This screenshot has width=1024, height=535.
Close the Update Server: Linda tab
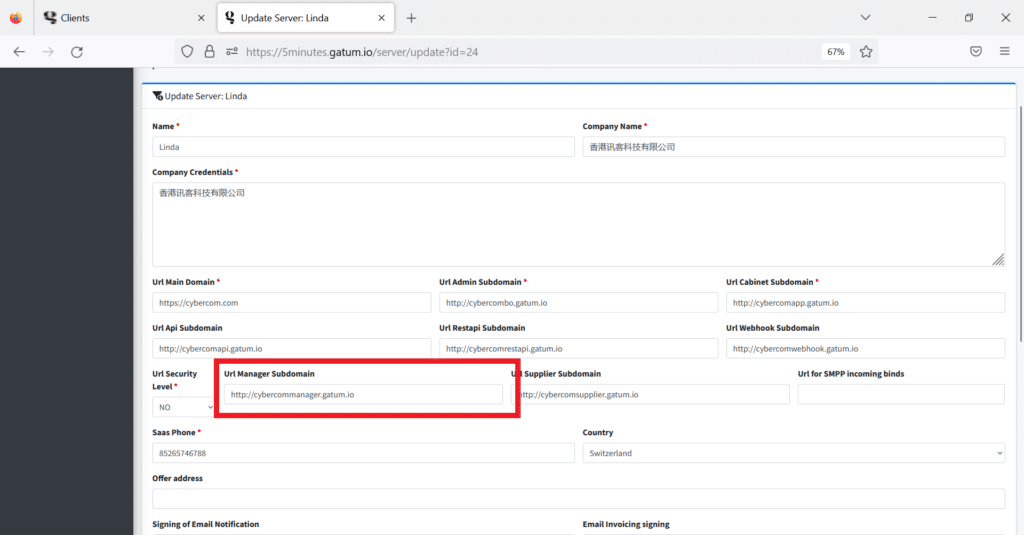tap(381, 18)
